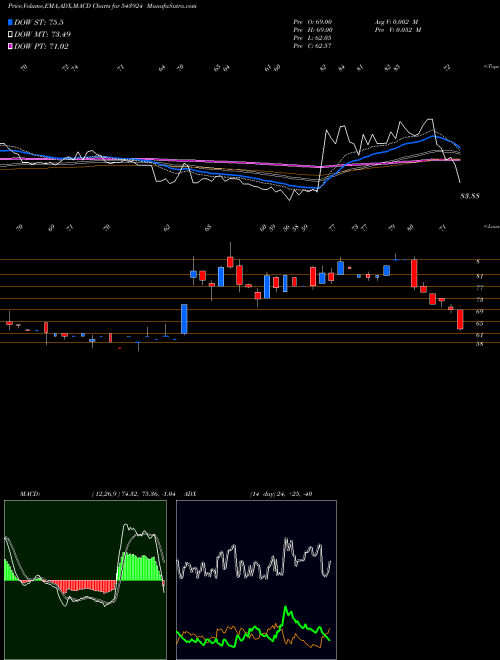Click the magenta DOW PT legend swatch

point(10,46)
